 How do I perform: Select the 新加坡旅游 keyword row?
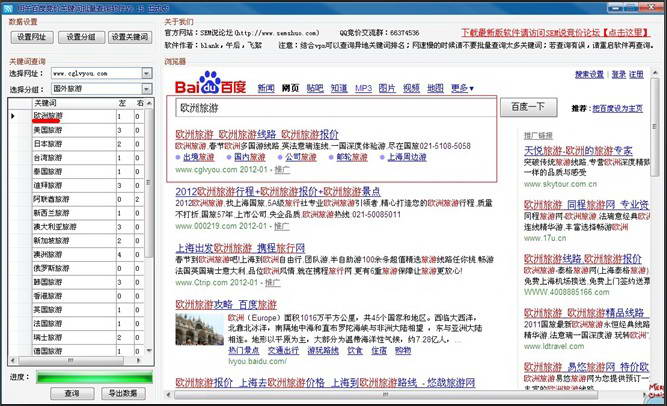click(77, 241)
